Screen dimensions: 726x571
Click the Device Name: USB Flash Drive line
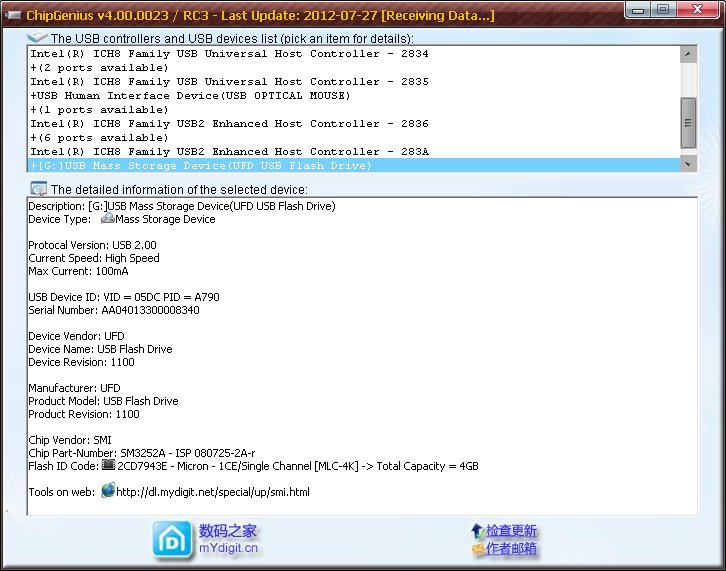[100, 349]
